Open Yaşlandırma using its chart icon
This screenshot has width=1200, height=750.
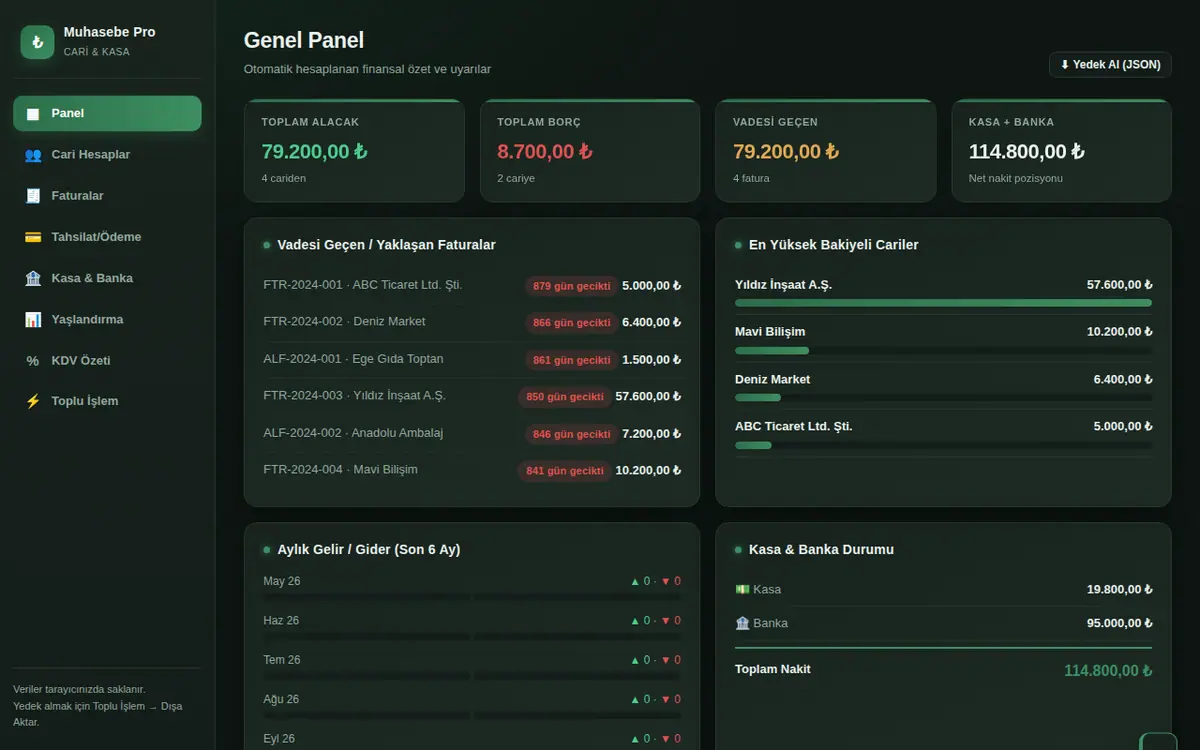pyautogui.click(x=33, y=319)
